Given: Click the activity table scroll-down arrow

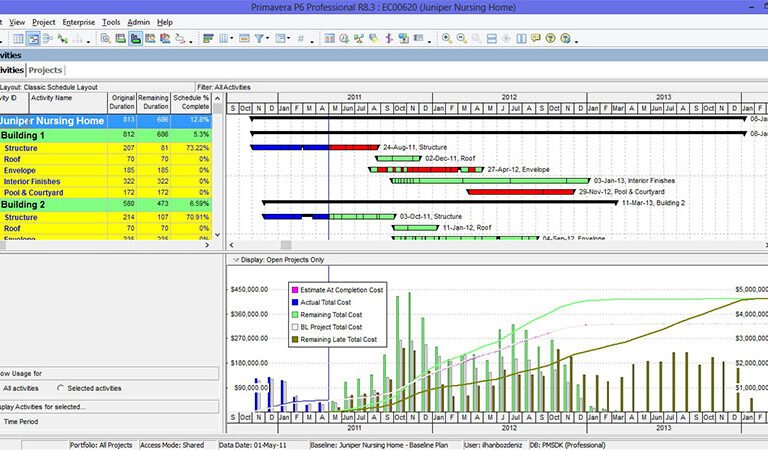Looking at the screenshot, I should pos(217,235).
